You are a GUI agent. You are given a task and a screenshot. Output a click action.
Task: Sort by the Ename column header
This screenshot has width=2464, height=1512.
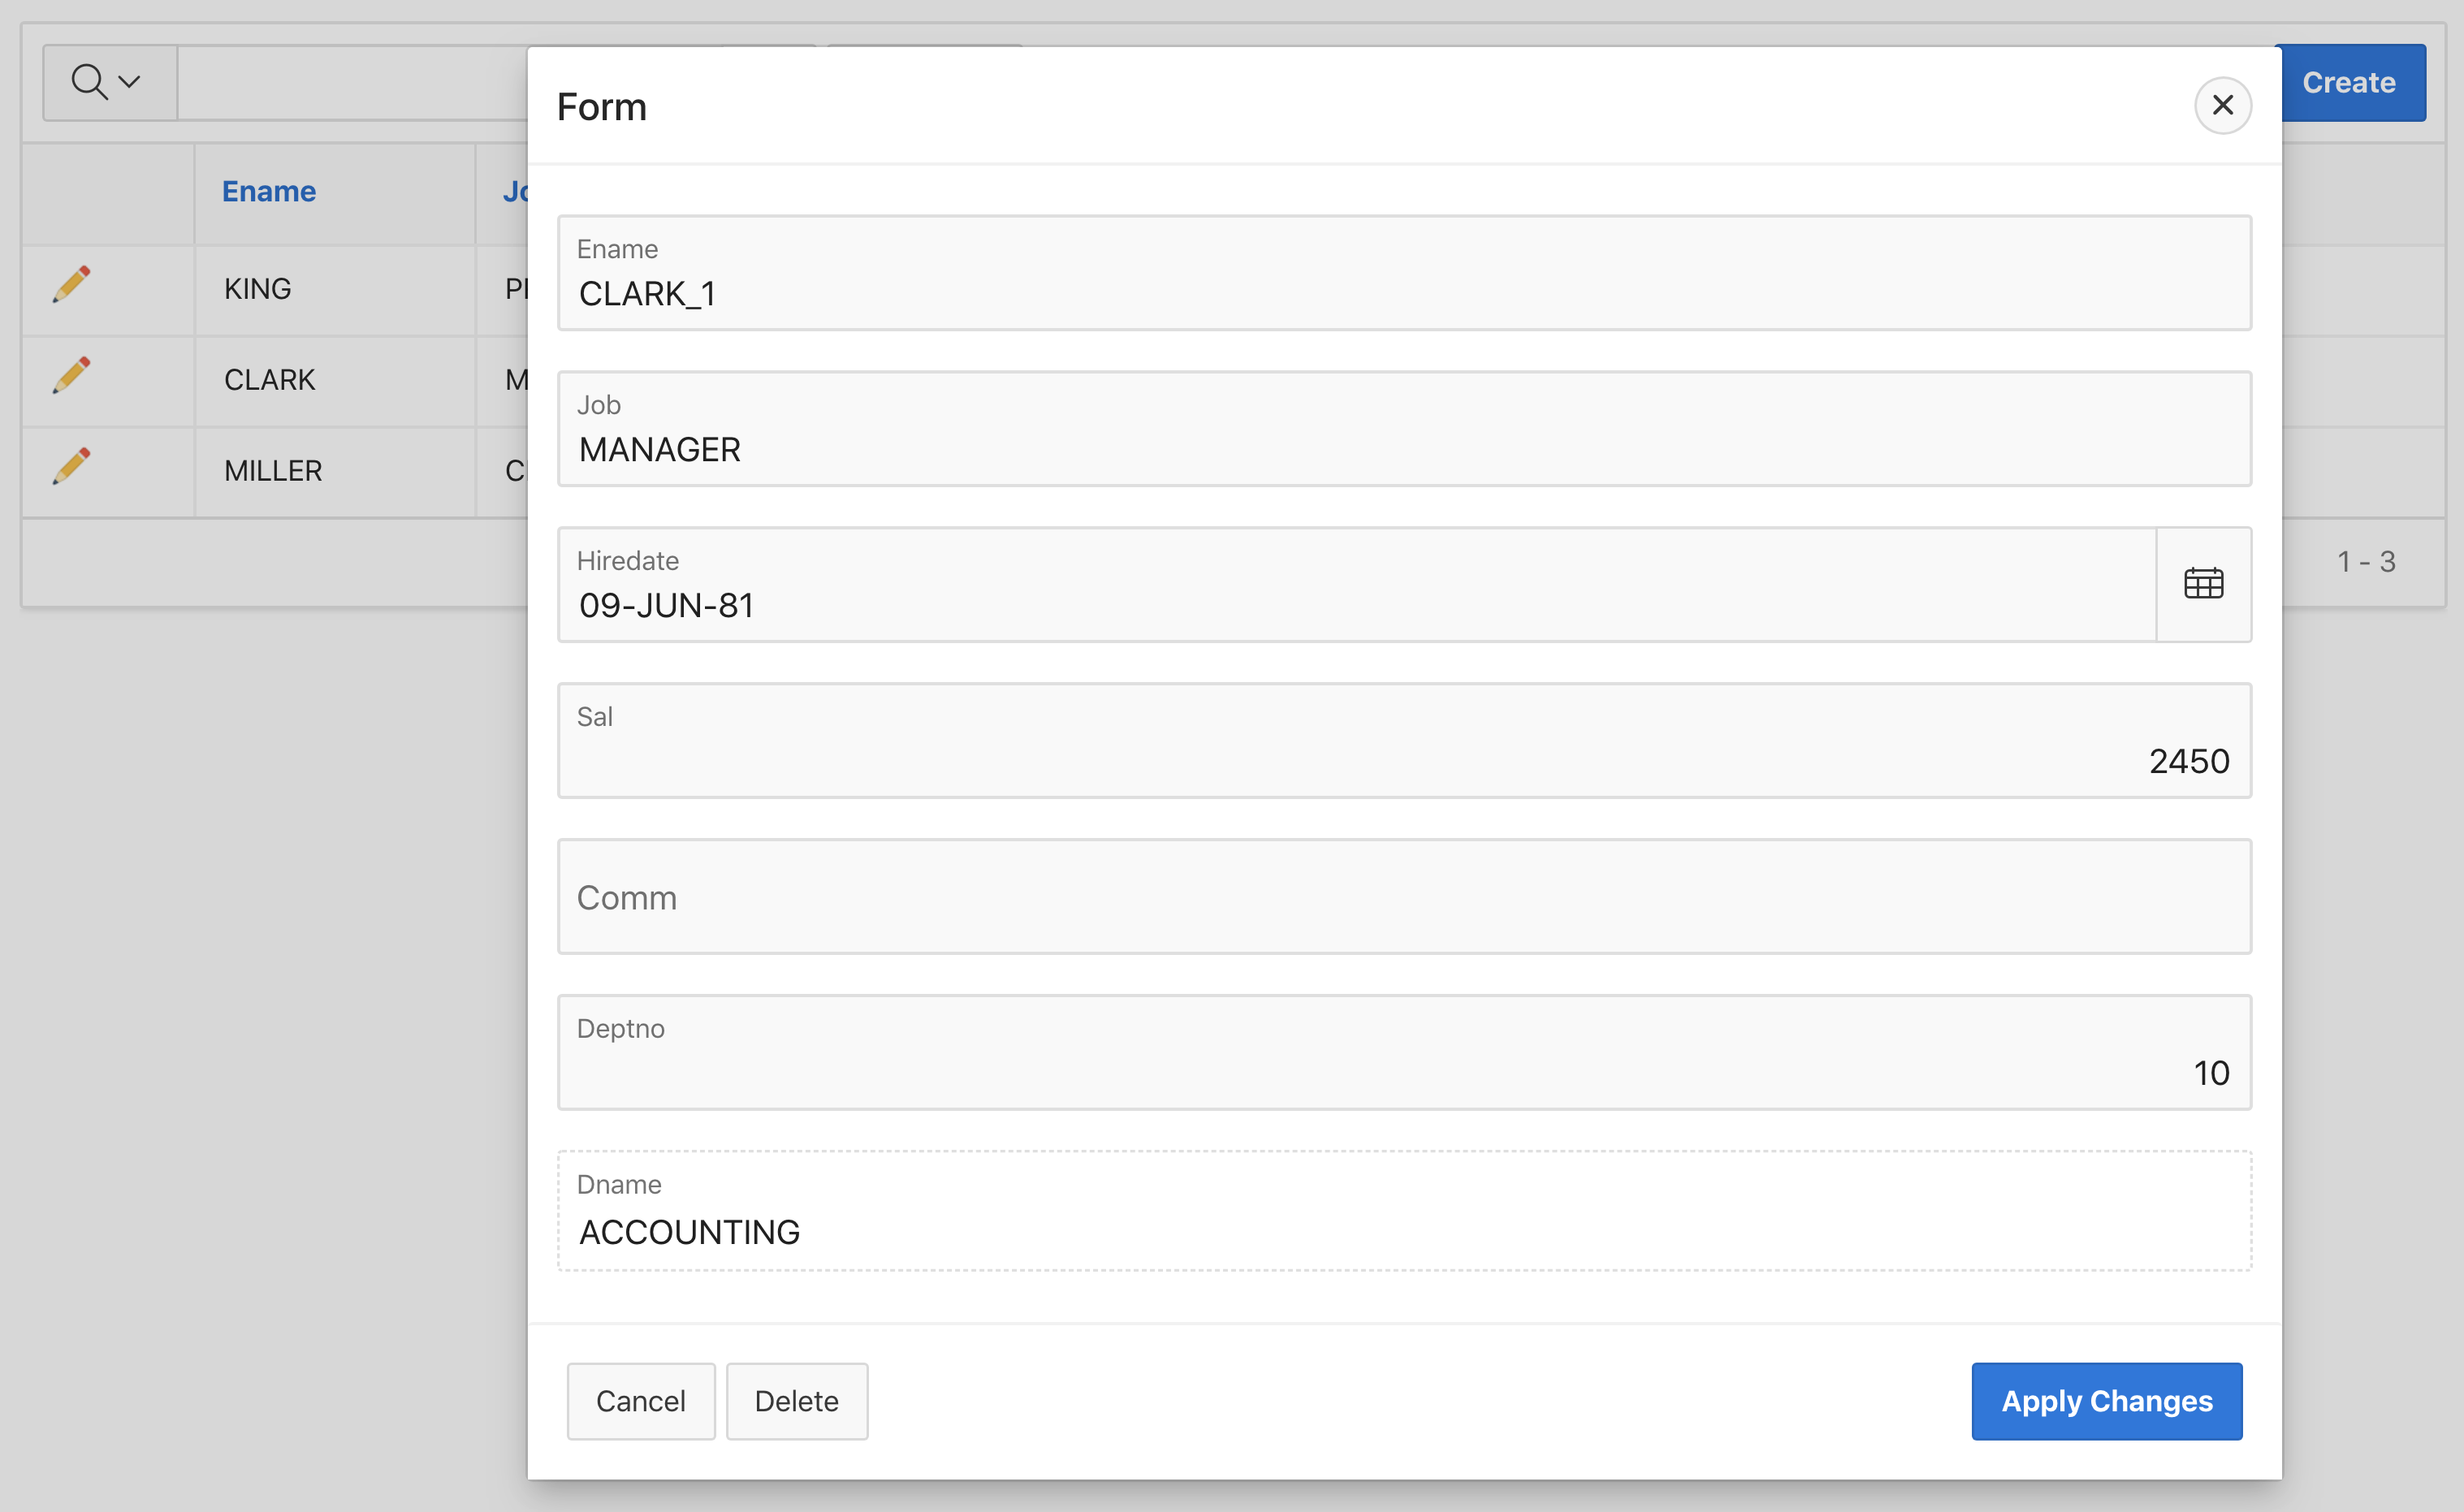[x=268, y=191]
